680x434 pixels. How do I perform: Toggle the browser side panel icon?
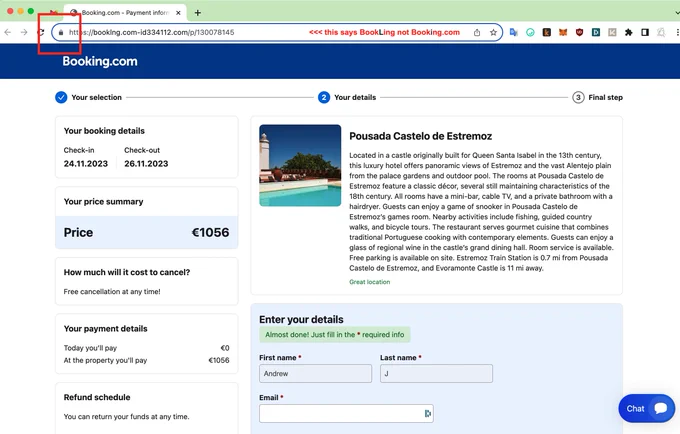645,32
